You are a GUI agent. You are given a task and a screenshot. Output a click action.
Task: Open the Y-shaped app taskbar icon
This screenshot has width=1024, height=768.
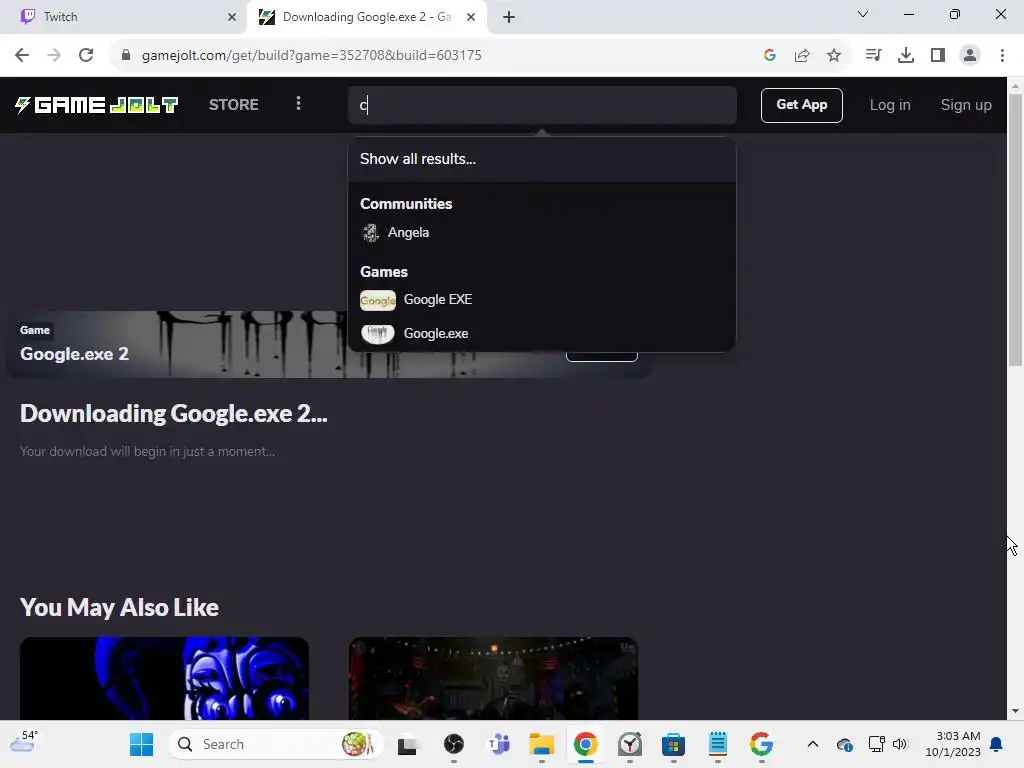[x=630, y=744]
